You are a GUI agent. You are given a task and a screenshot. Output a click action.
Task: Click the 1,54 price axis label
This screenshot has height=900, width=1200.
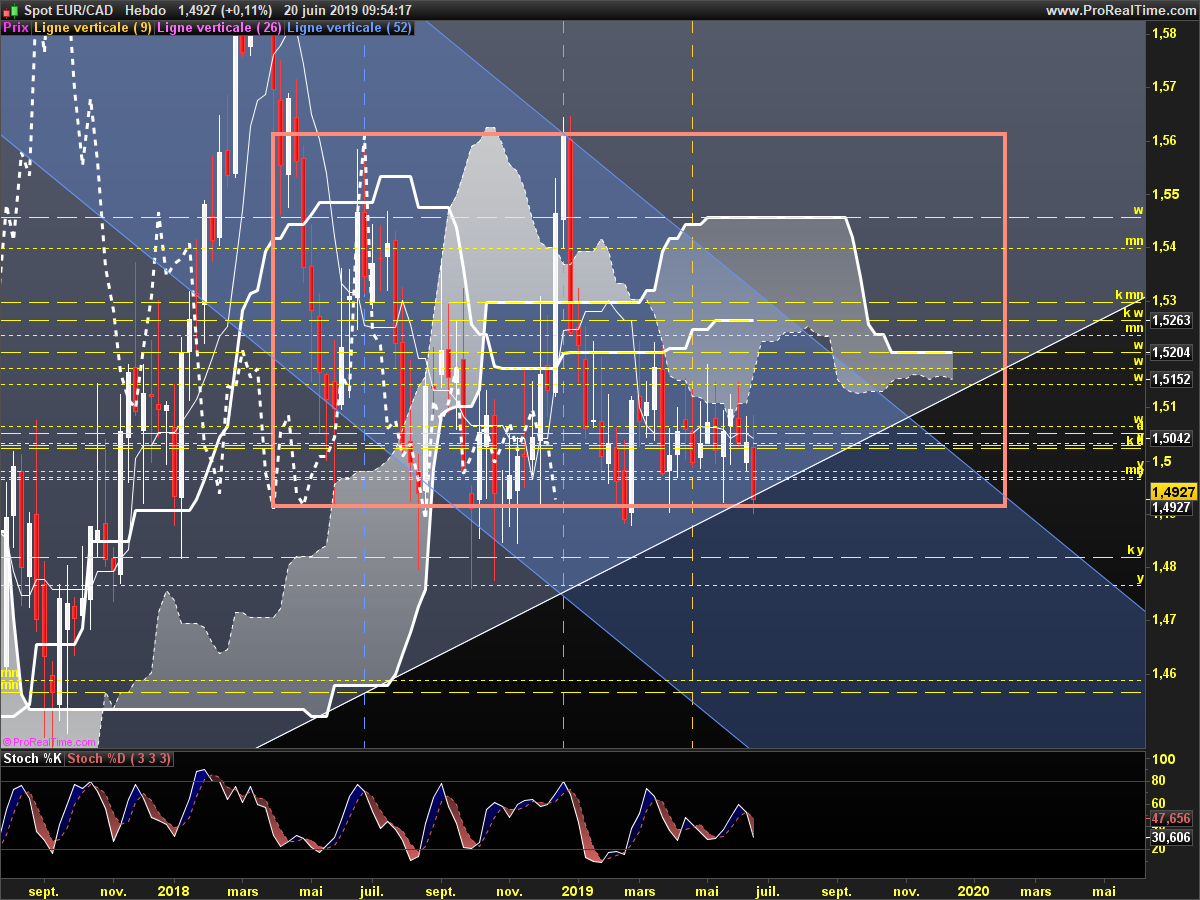click(1163, 247)
